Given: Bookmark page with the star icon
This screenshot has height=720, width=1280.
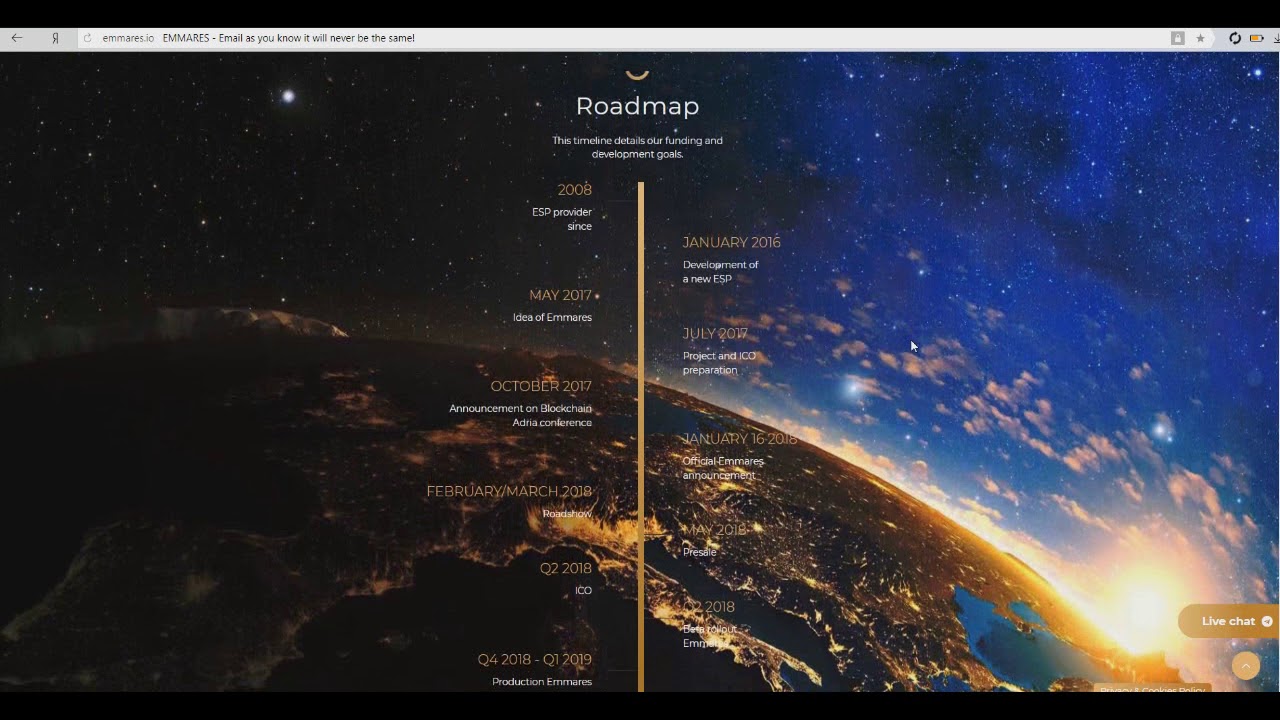Looking at the screenshot, I should [1200, 38].
